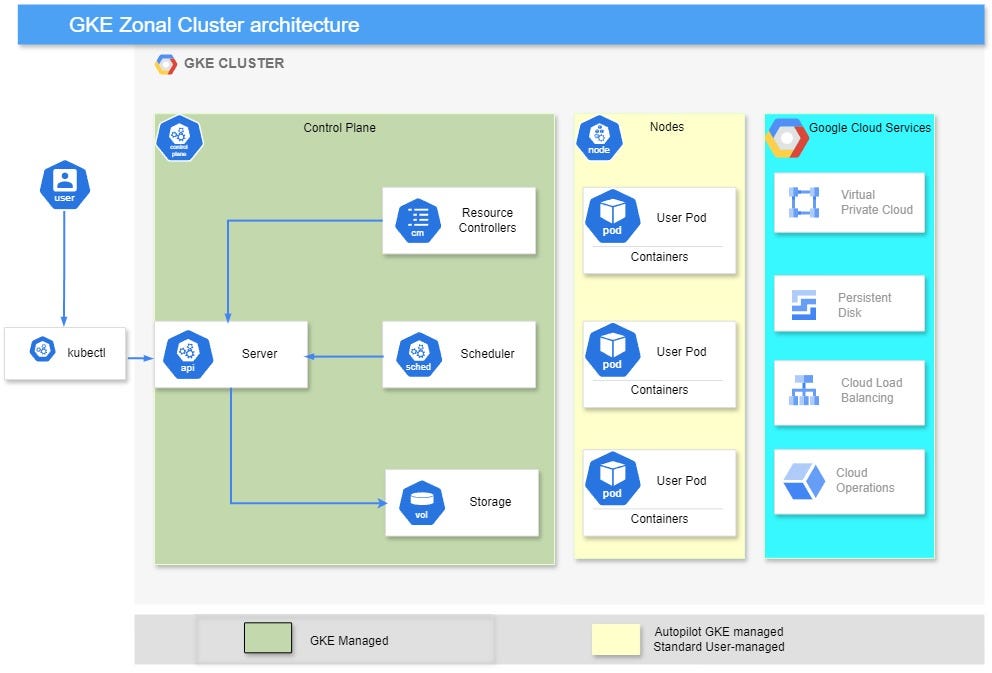Click the first User Pod cube icon
This screenshot has width=992, height=673.
[x=612, y=215]
